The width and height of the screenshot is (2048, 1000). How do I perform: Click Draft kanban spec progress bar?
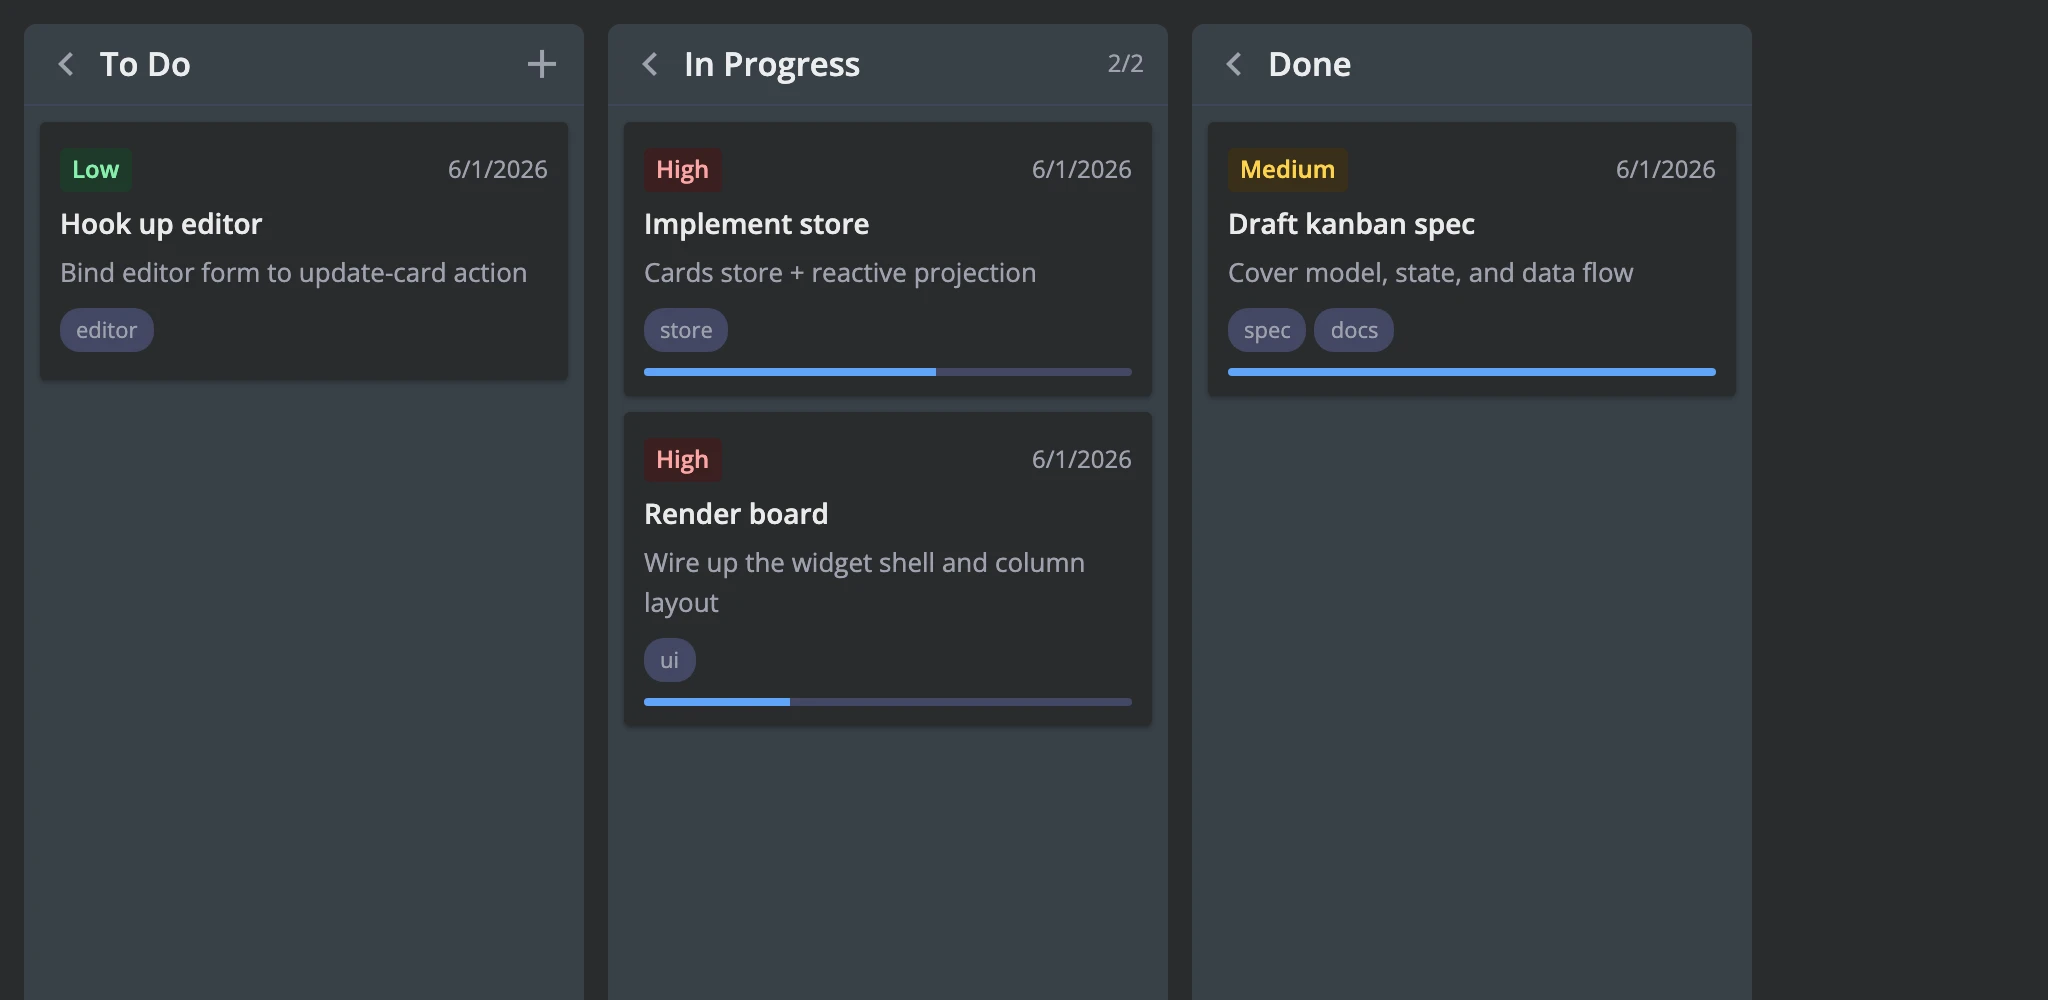(x=1472, y=372)
